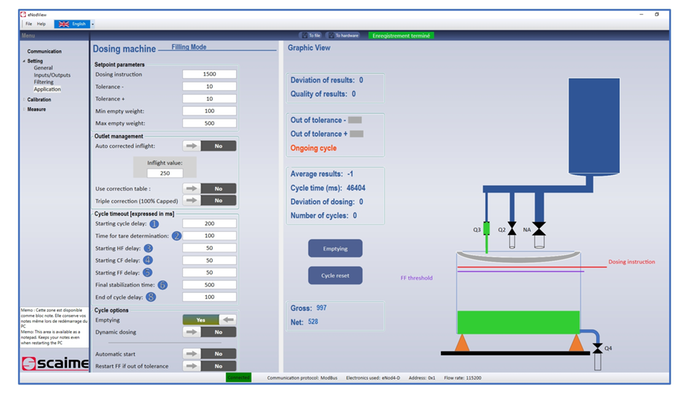Click the Scaime logo
The image size is (700, 394).
click(x=55, y=363)
